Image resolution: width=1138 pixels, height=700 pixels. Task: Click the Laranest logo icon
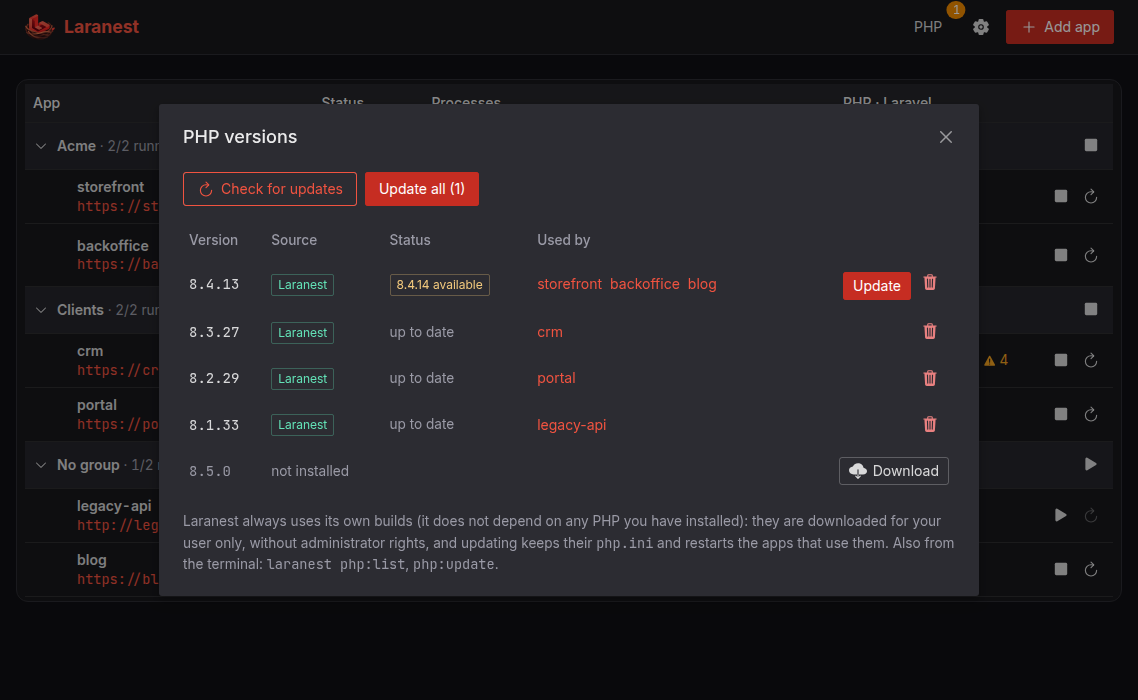[x=39, y=27]
